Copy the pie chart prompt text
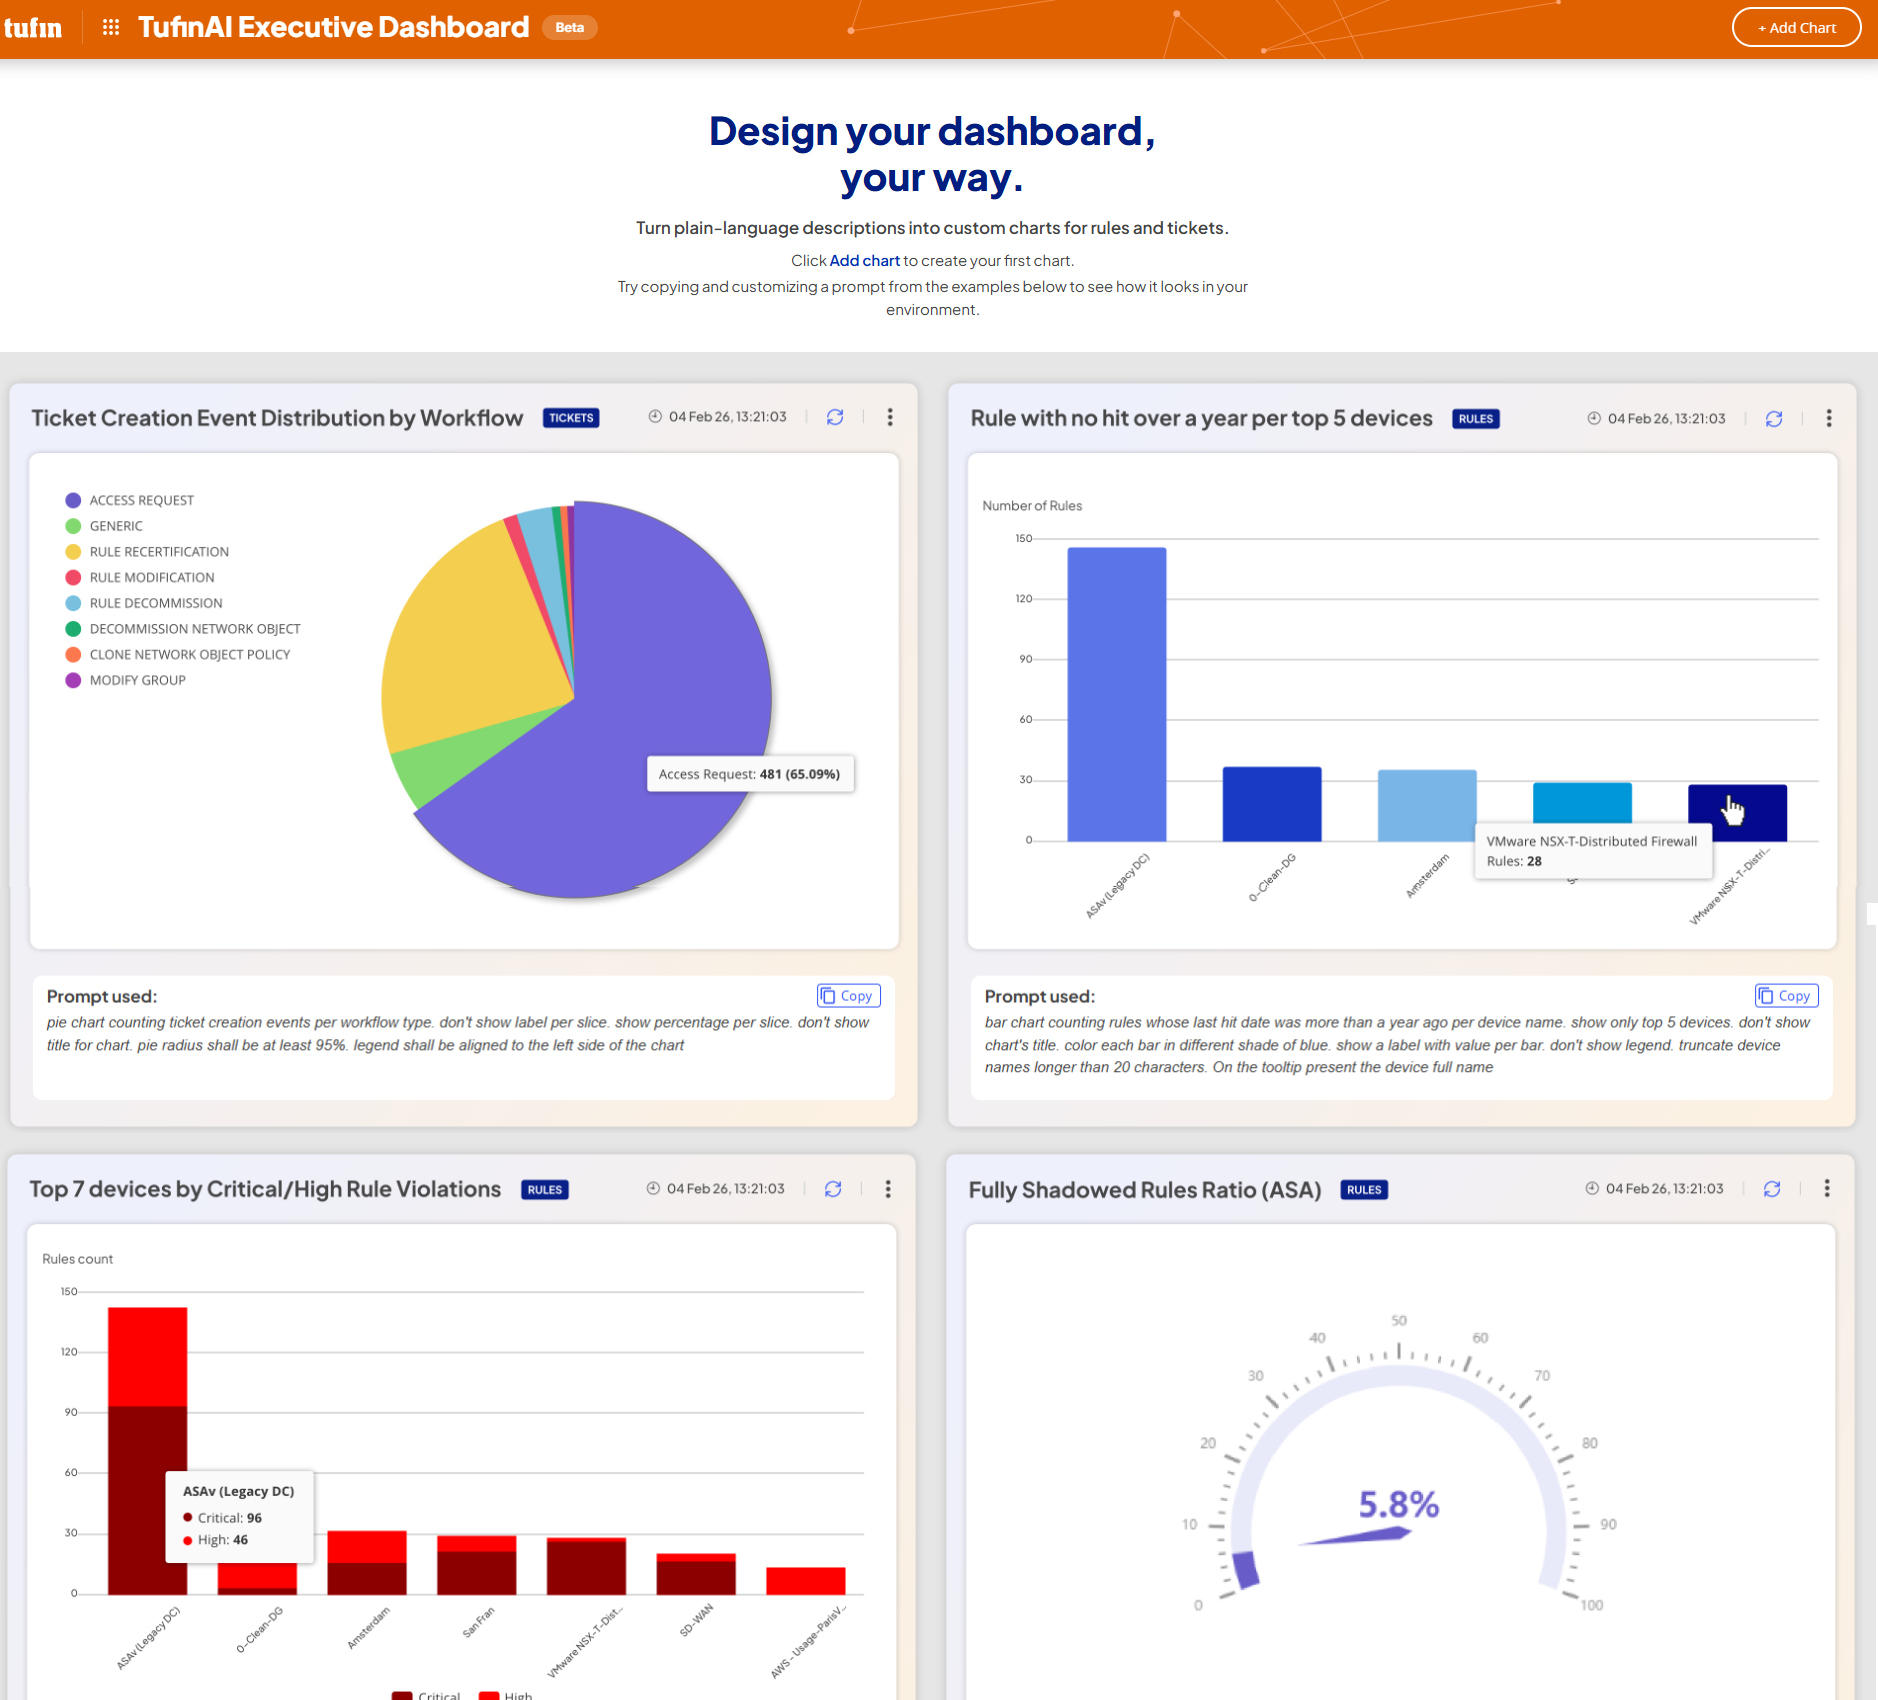This screenshot has width=1878, height=1700. [x=848, y=996]
